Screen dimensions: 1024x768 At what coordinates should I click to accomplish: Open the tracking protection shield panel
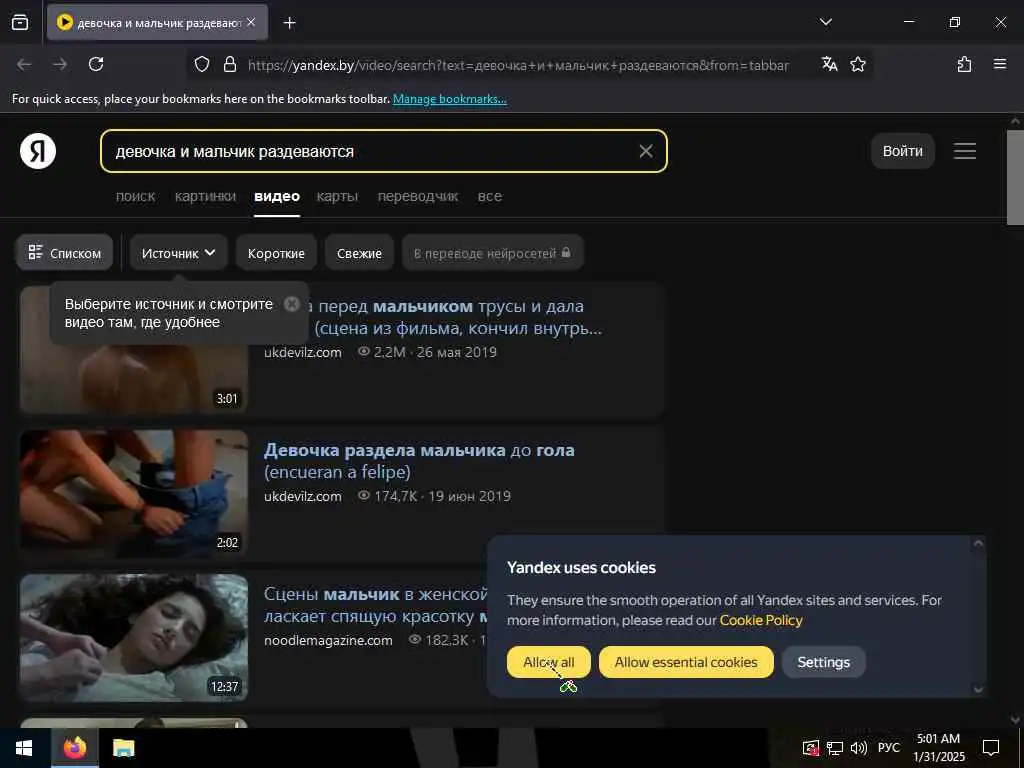[202, 64]
